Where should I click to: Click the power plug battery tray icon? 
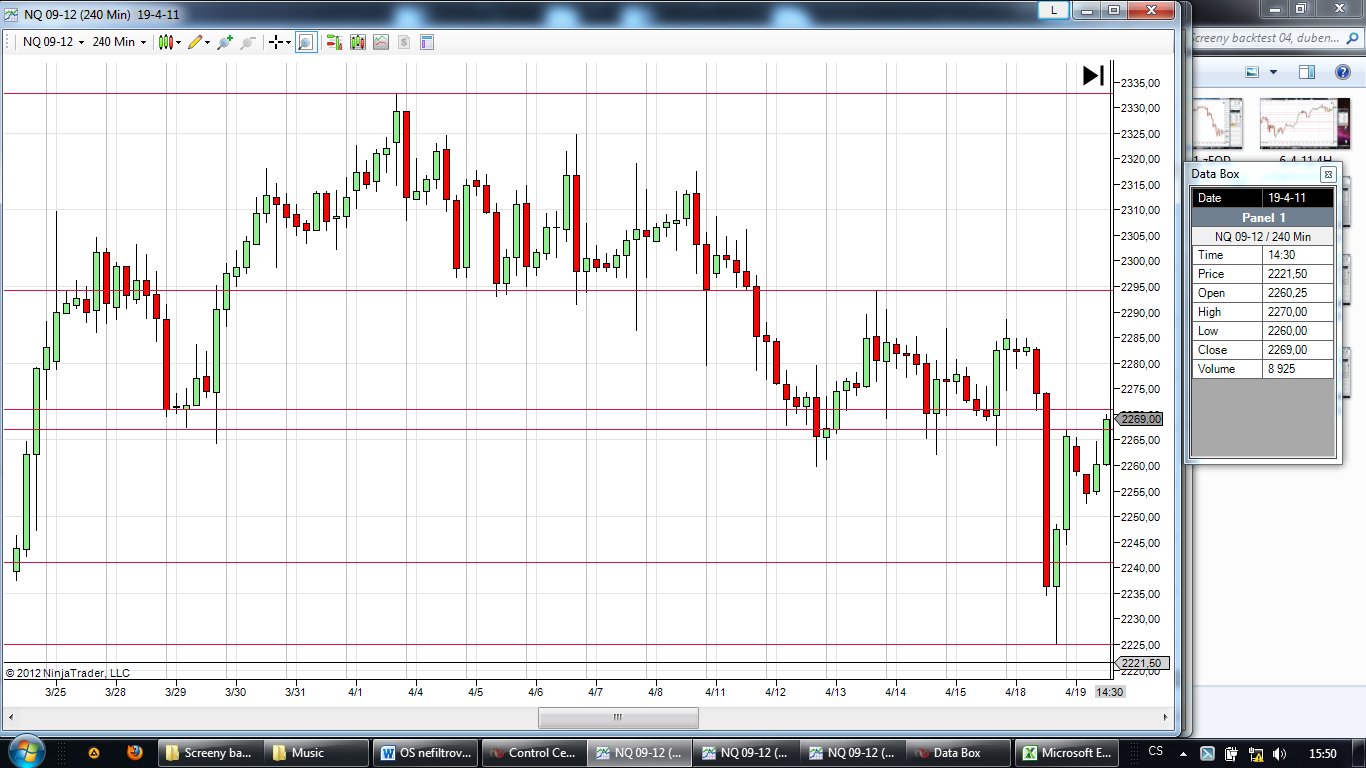pos(1231,753)
